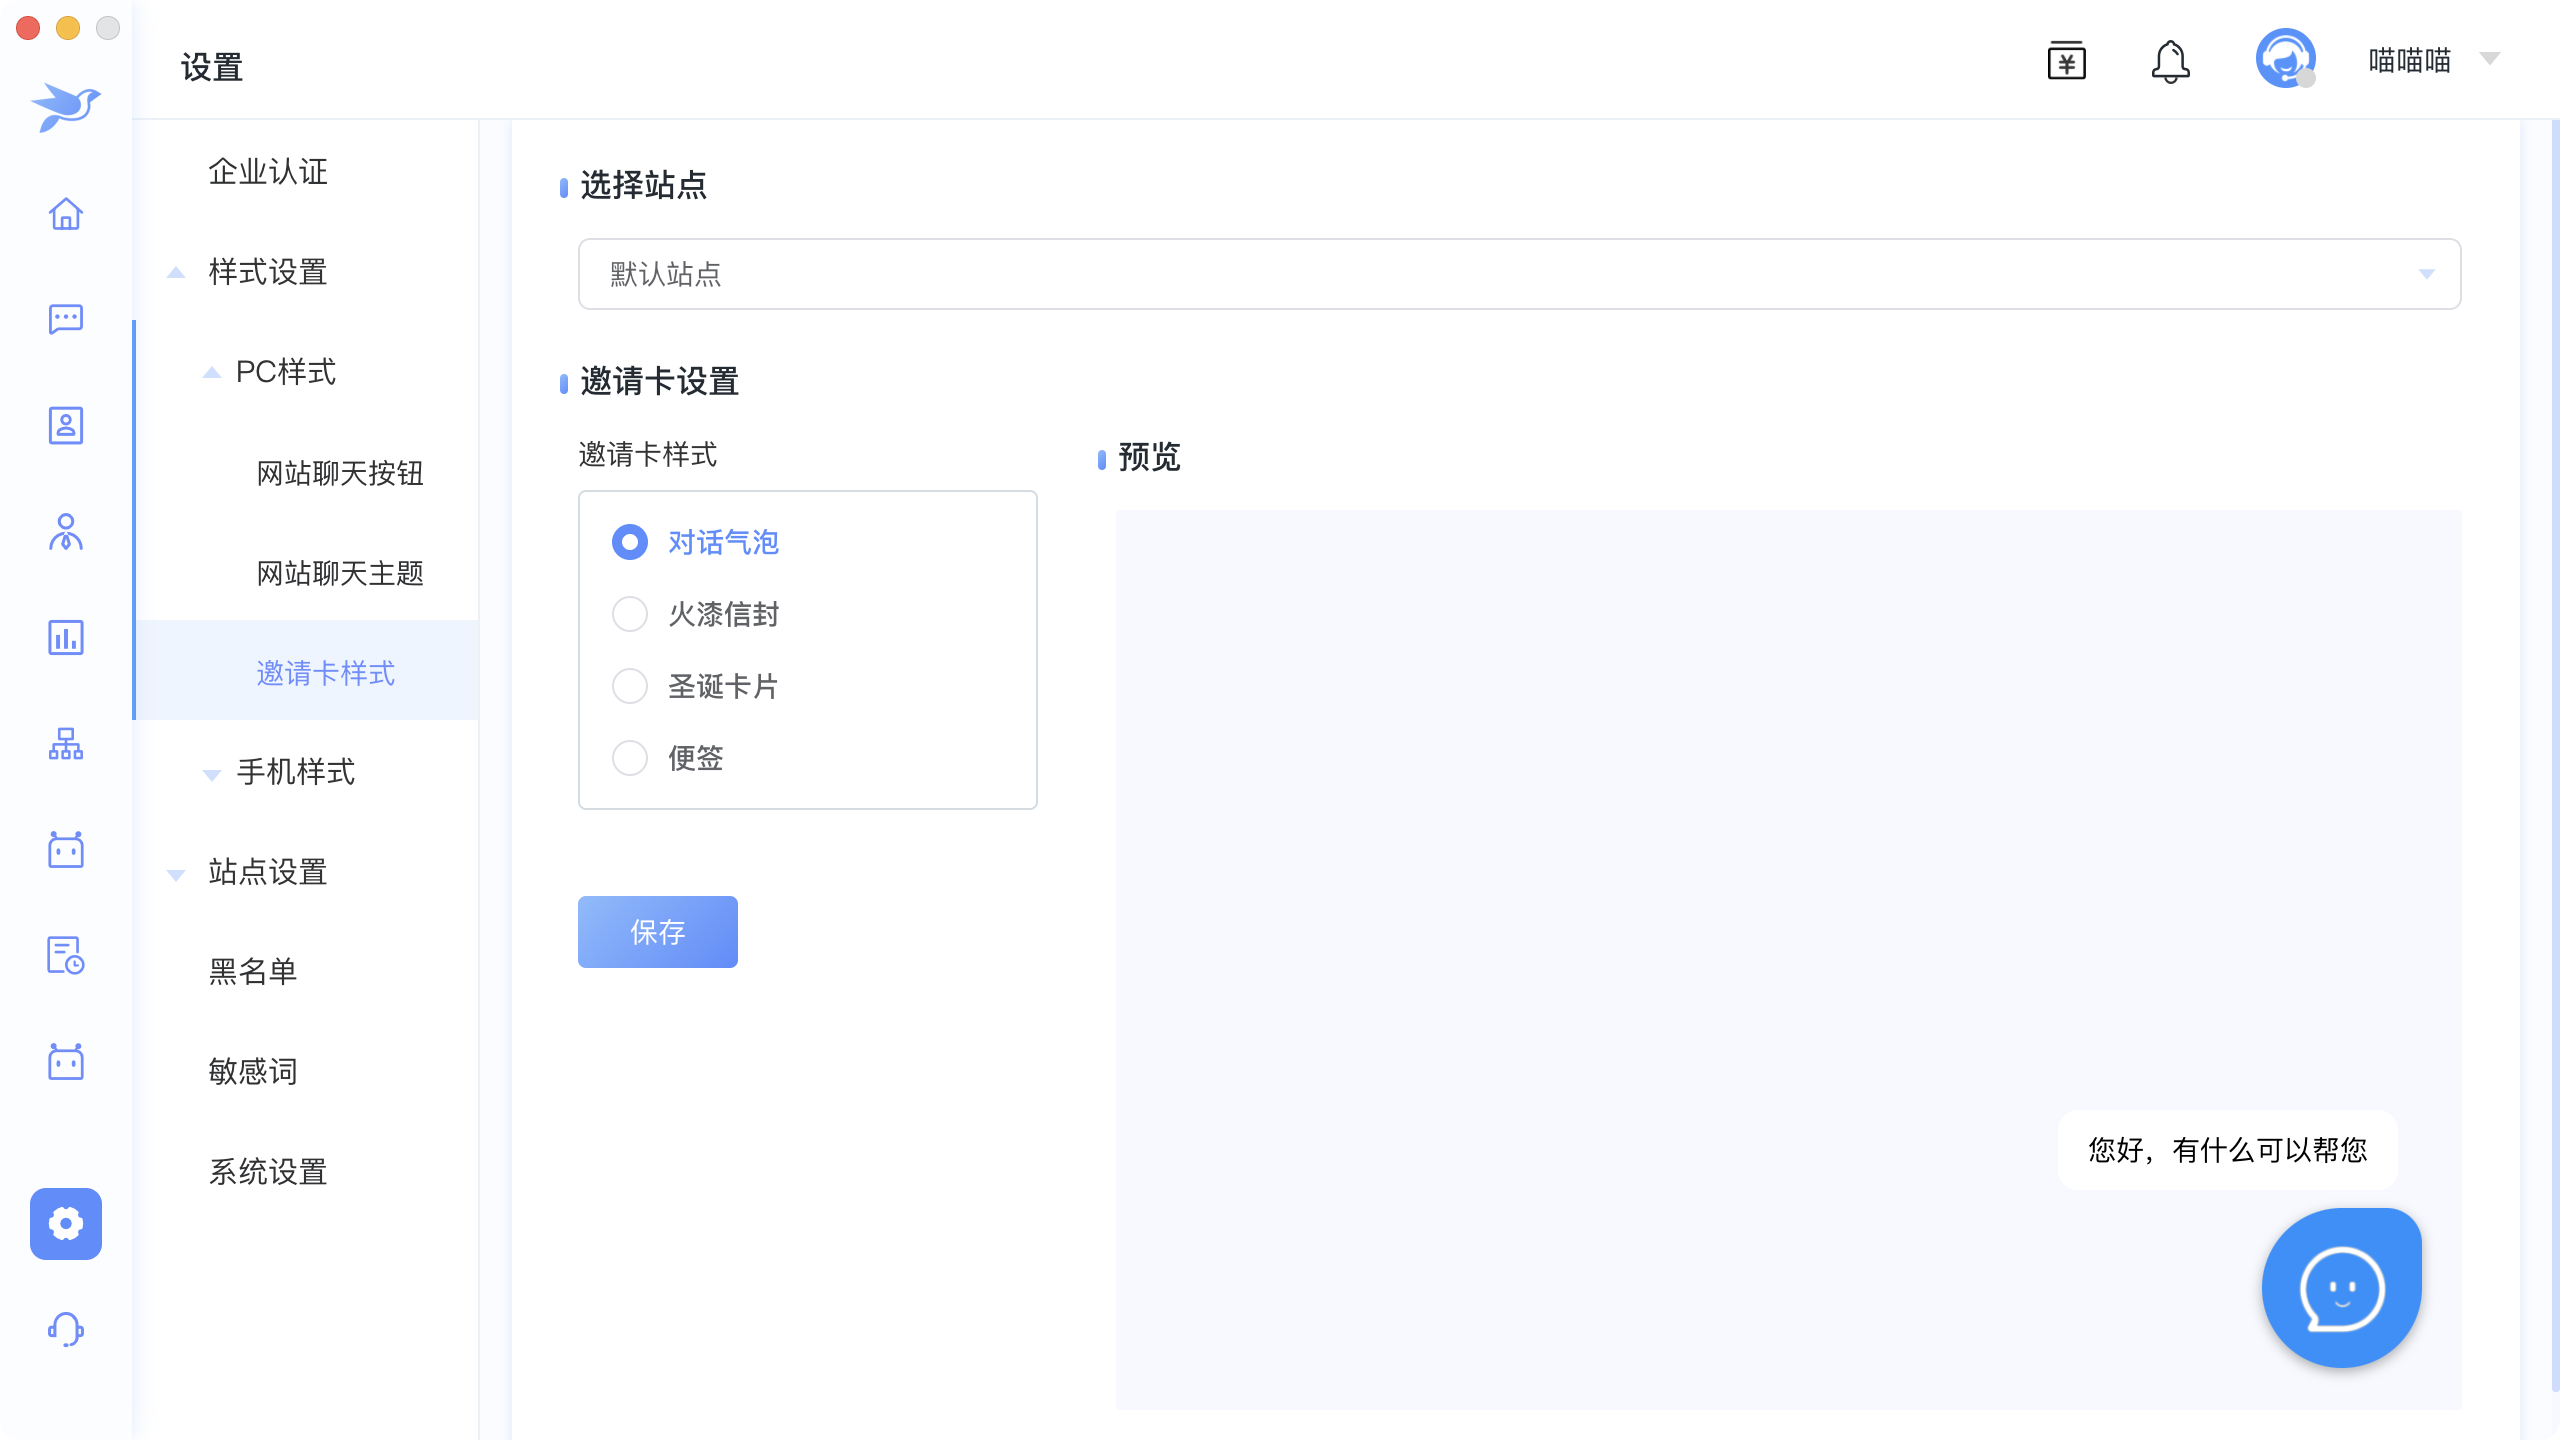
Task: Click the 保存 button
Action: tap(657, 932)
